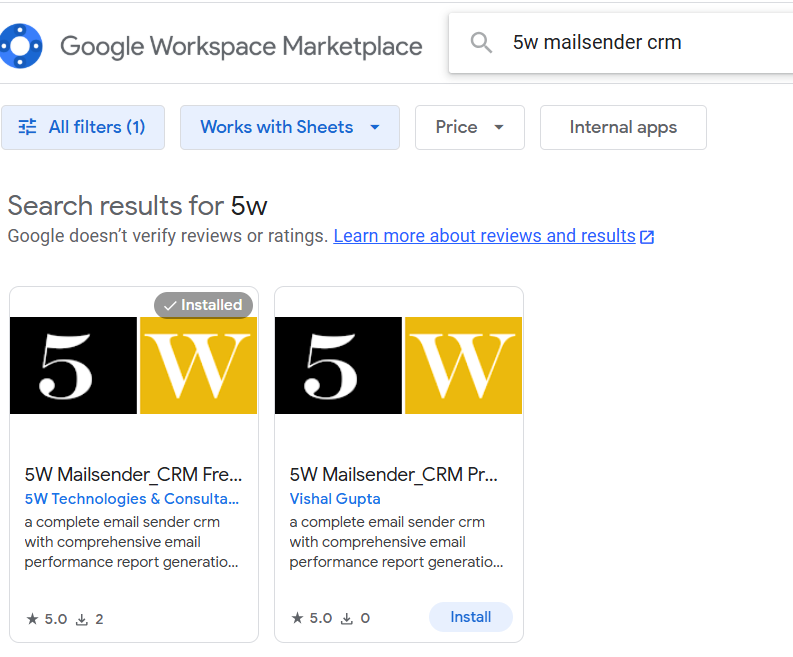
Task: Click the search box containing '5w mailsender crm'
Action: 621,43
